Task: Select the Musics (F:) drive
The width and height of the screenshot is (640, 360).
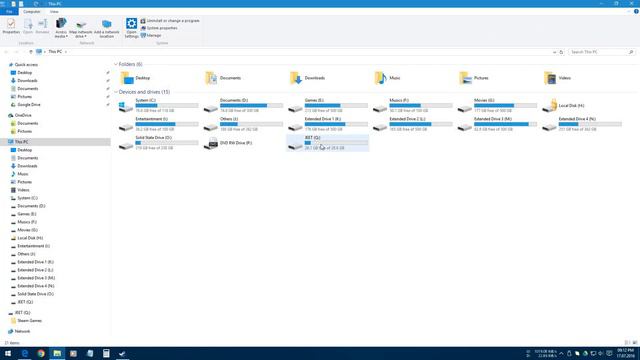Action: 413,105
